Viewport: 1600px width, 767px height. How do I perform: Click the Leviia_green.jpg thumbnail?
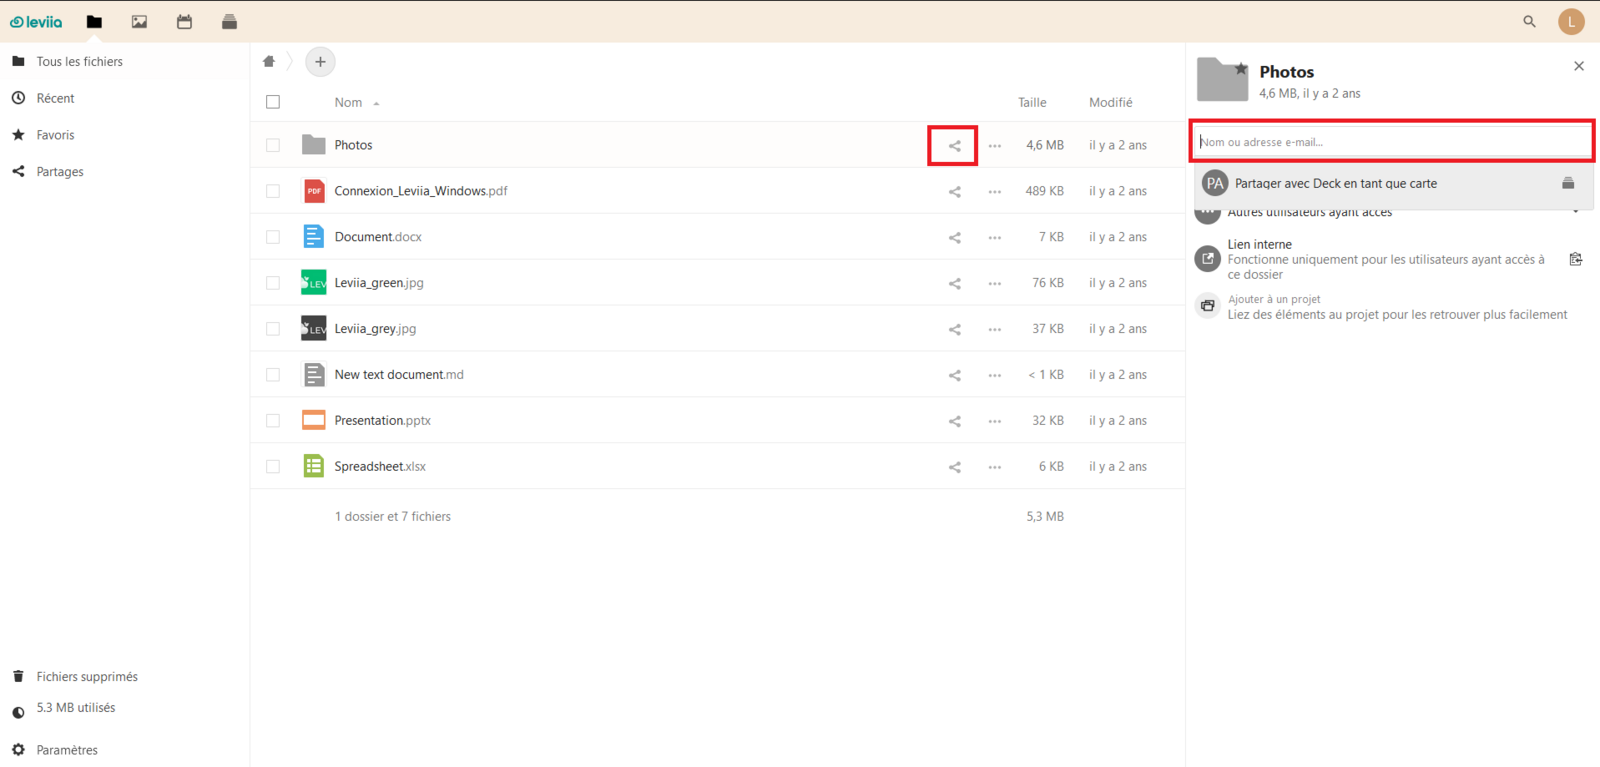coord(313,283)
